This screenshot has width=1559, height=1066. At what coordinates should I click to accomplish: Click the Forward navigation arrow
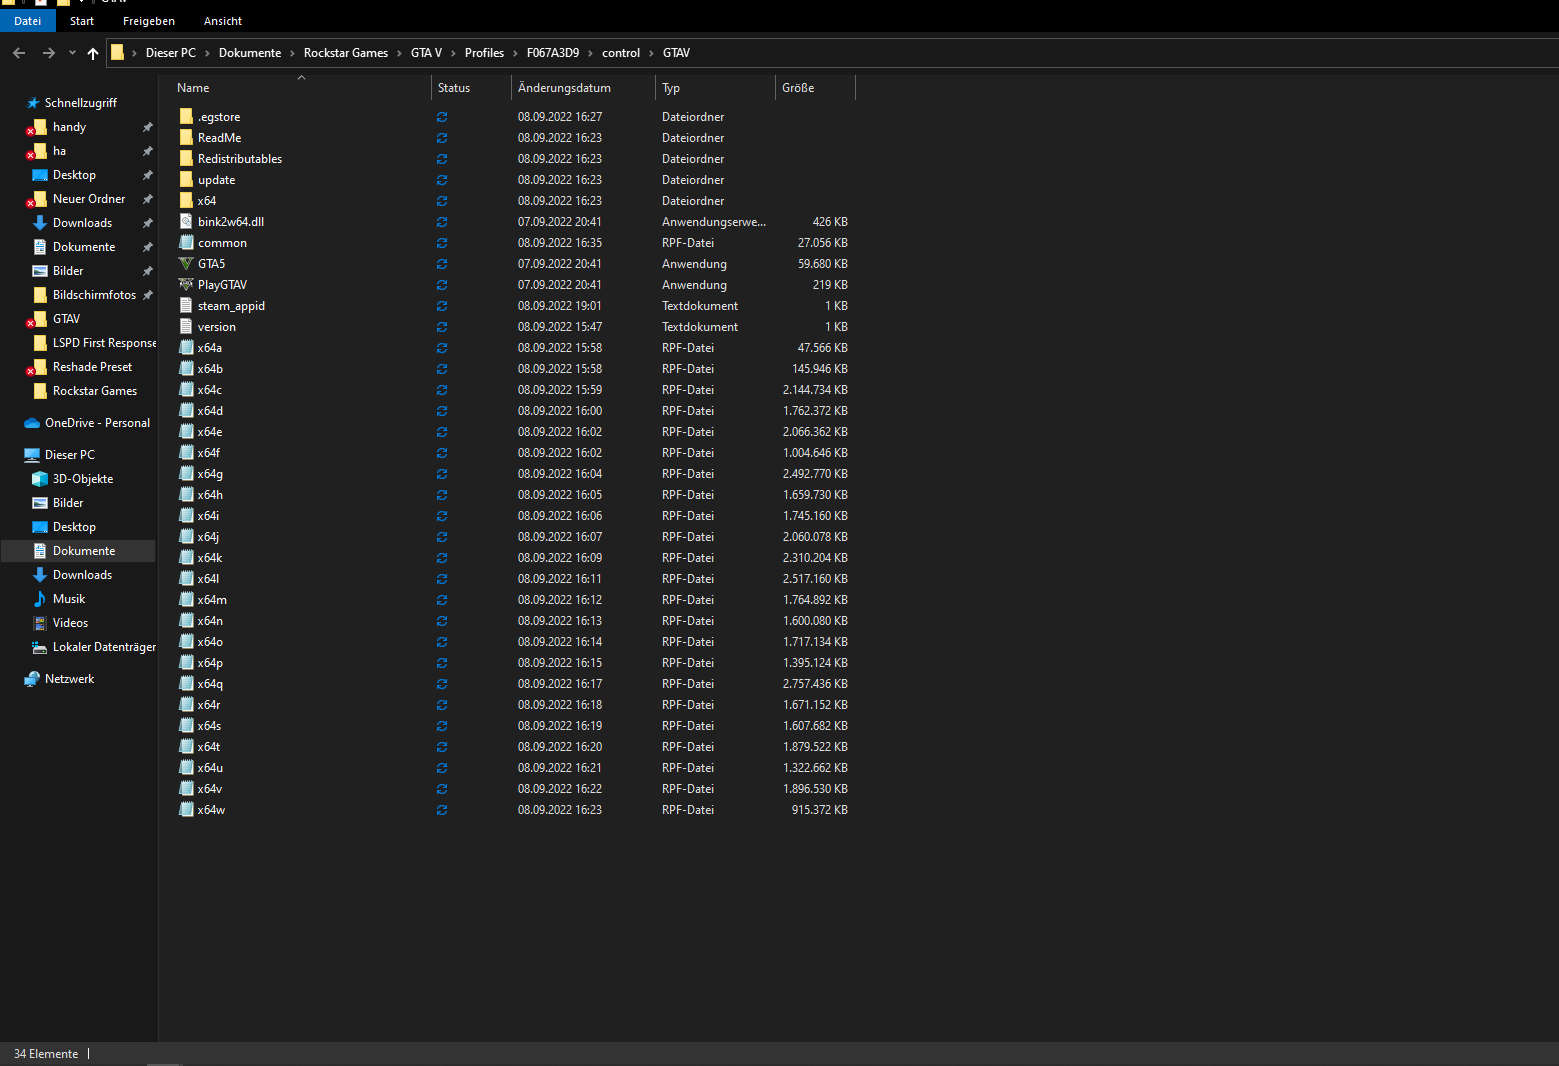click(x=48, y=53)
